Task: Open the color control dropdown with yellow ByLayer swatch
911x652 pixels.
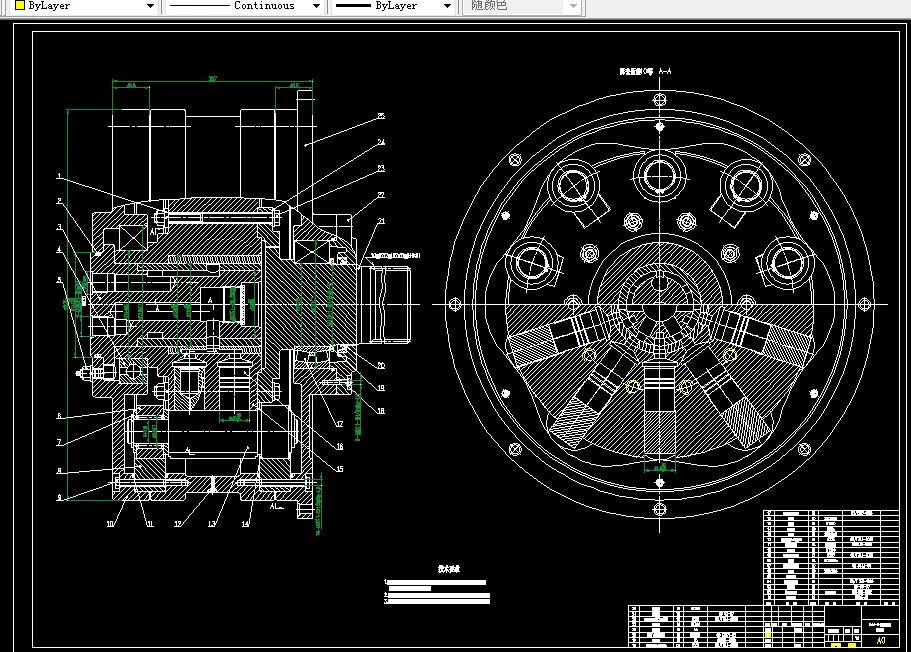Action: click(85, 6)
